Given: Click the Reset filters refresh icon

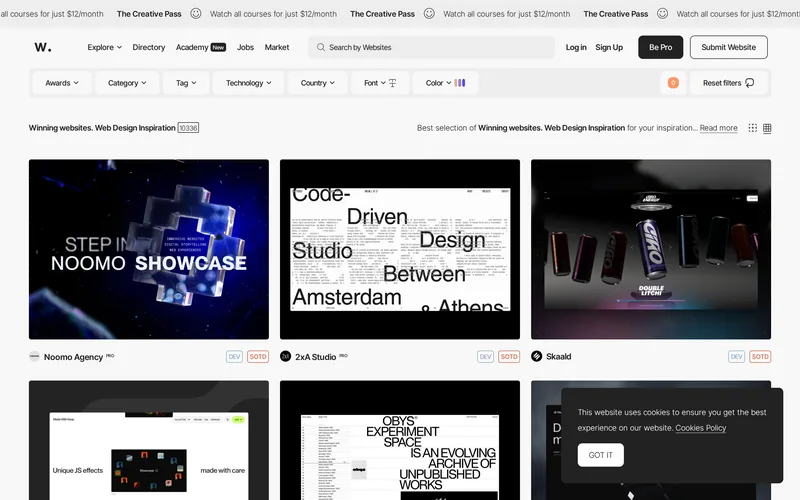Looking at the screenshot, I should click(749, 83).
